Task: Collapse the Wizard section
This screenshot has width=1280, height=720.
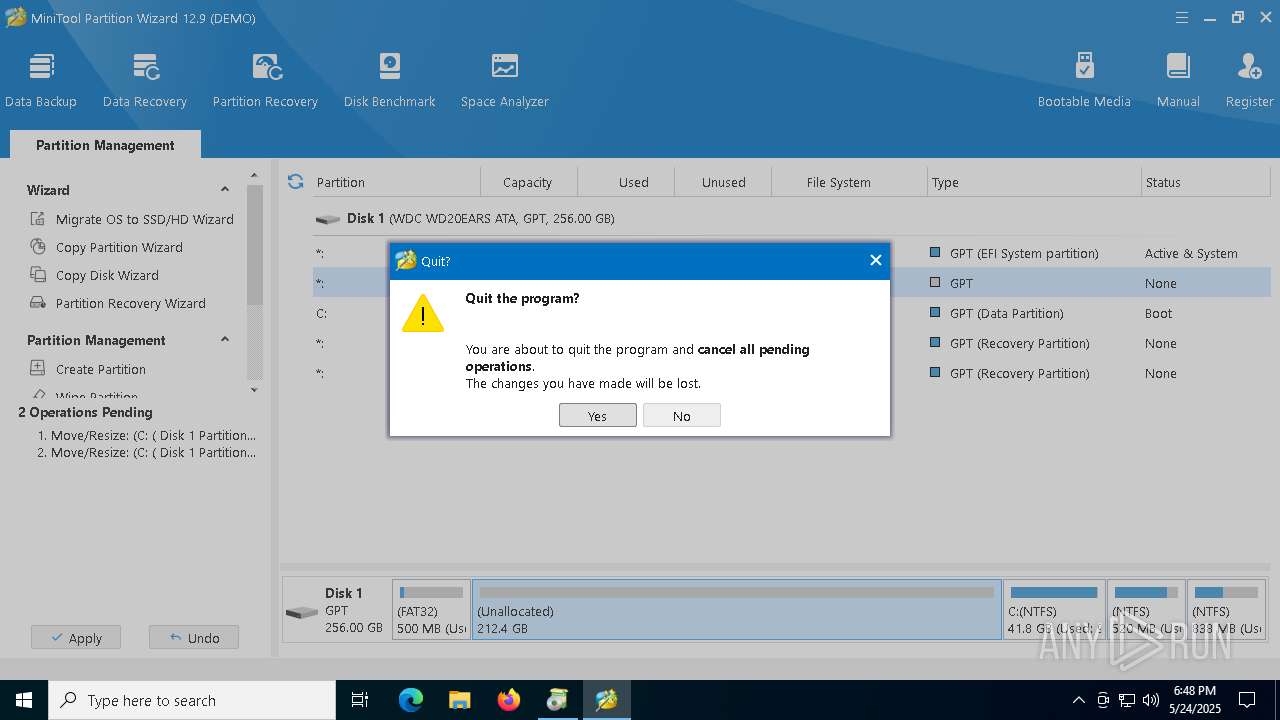Action: (x=225, y=190)
